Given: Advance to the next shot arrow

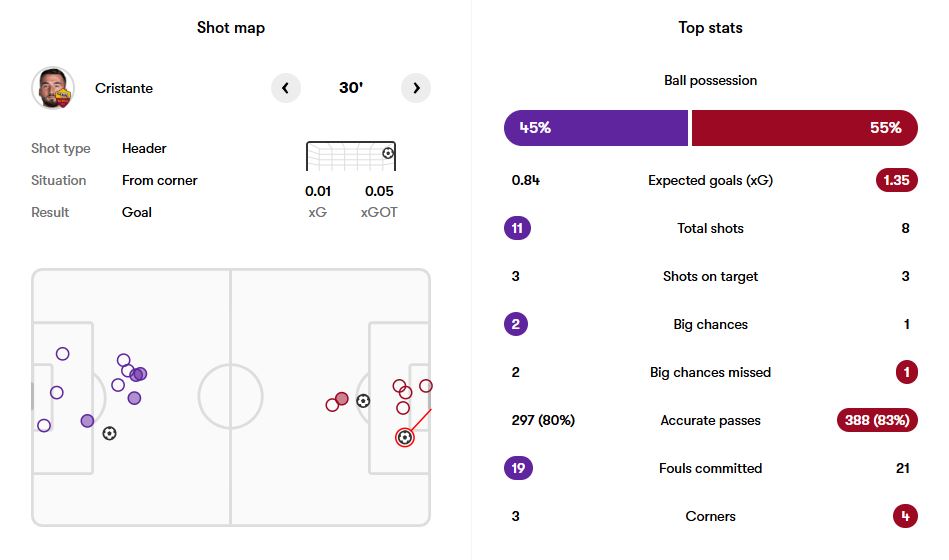Looking at the screenshot, I should click(x=416, y=88).
